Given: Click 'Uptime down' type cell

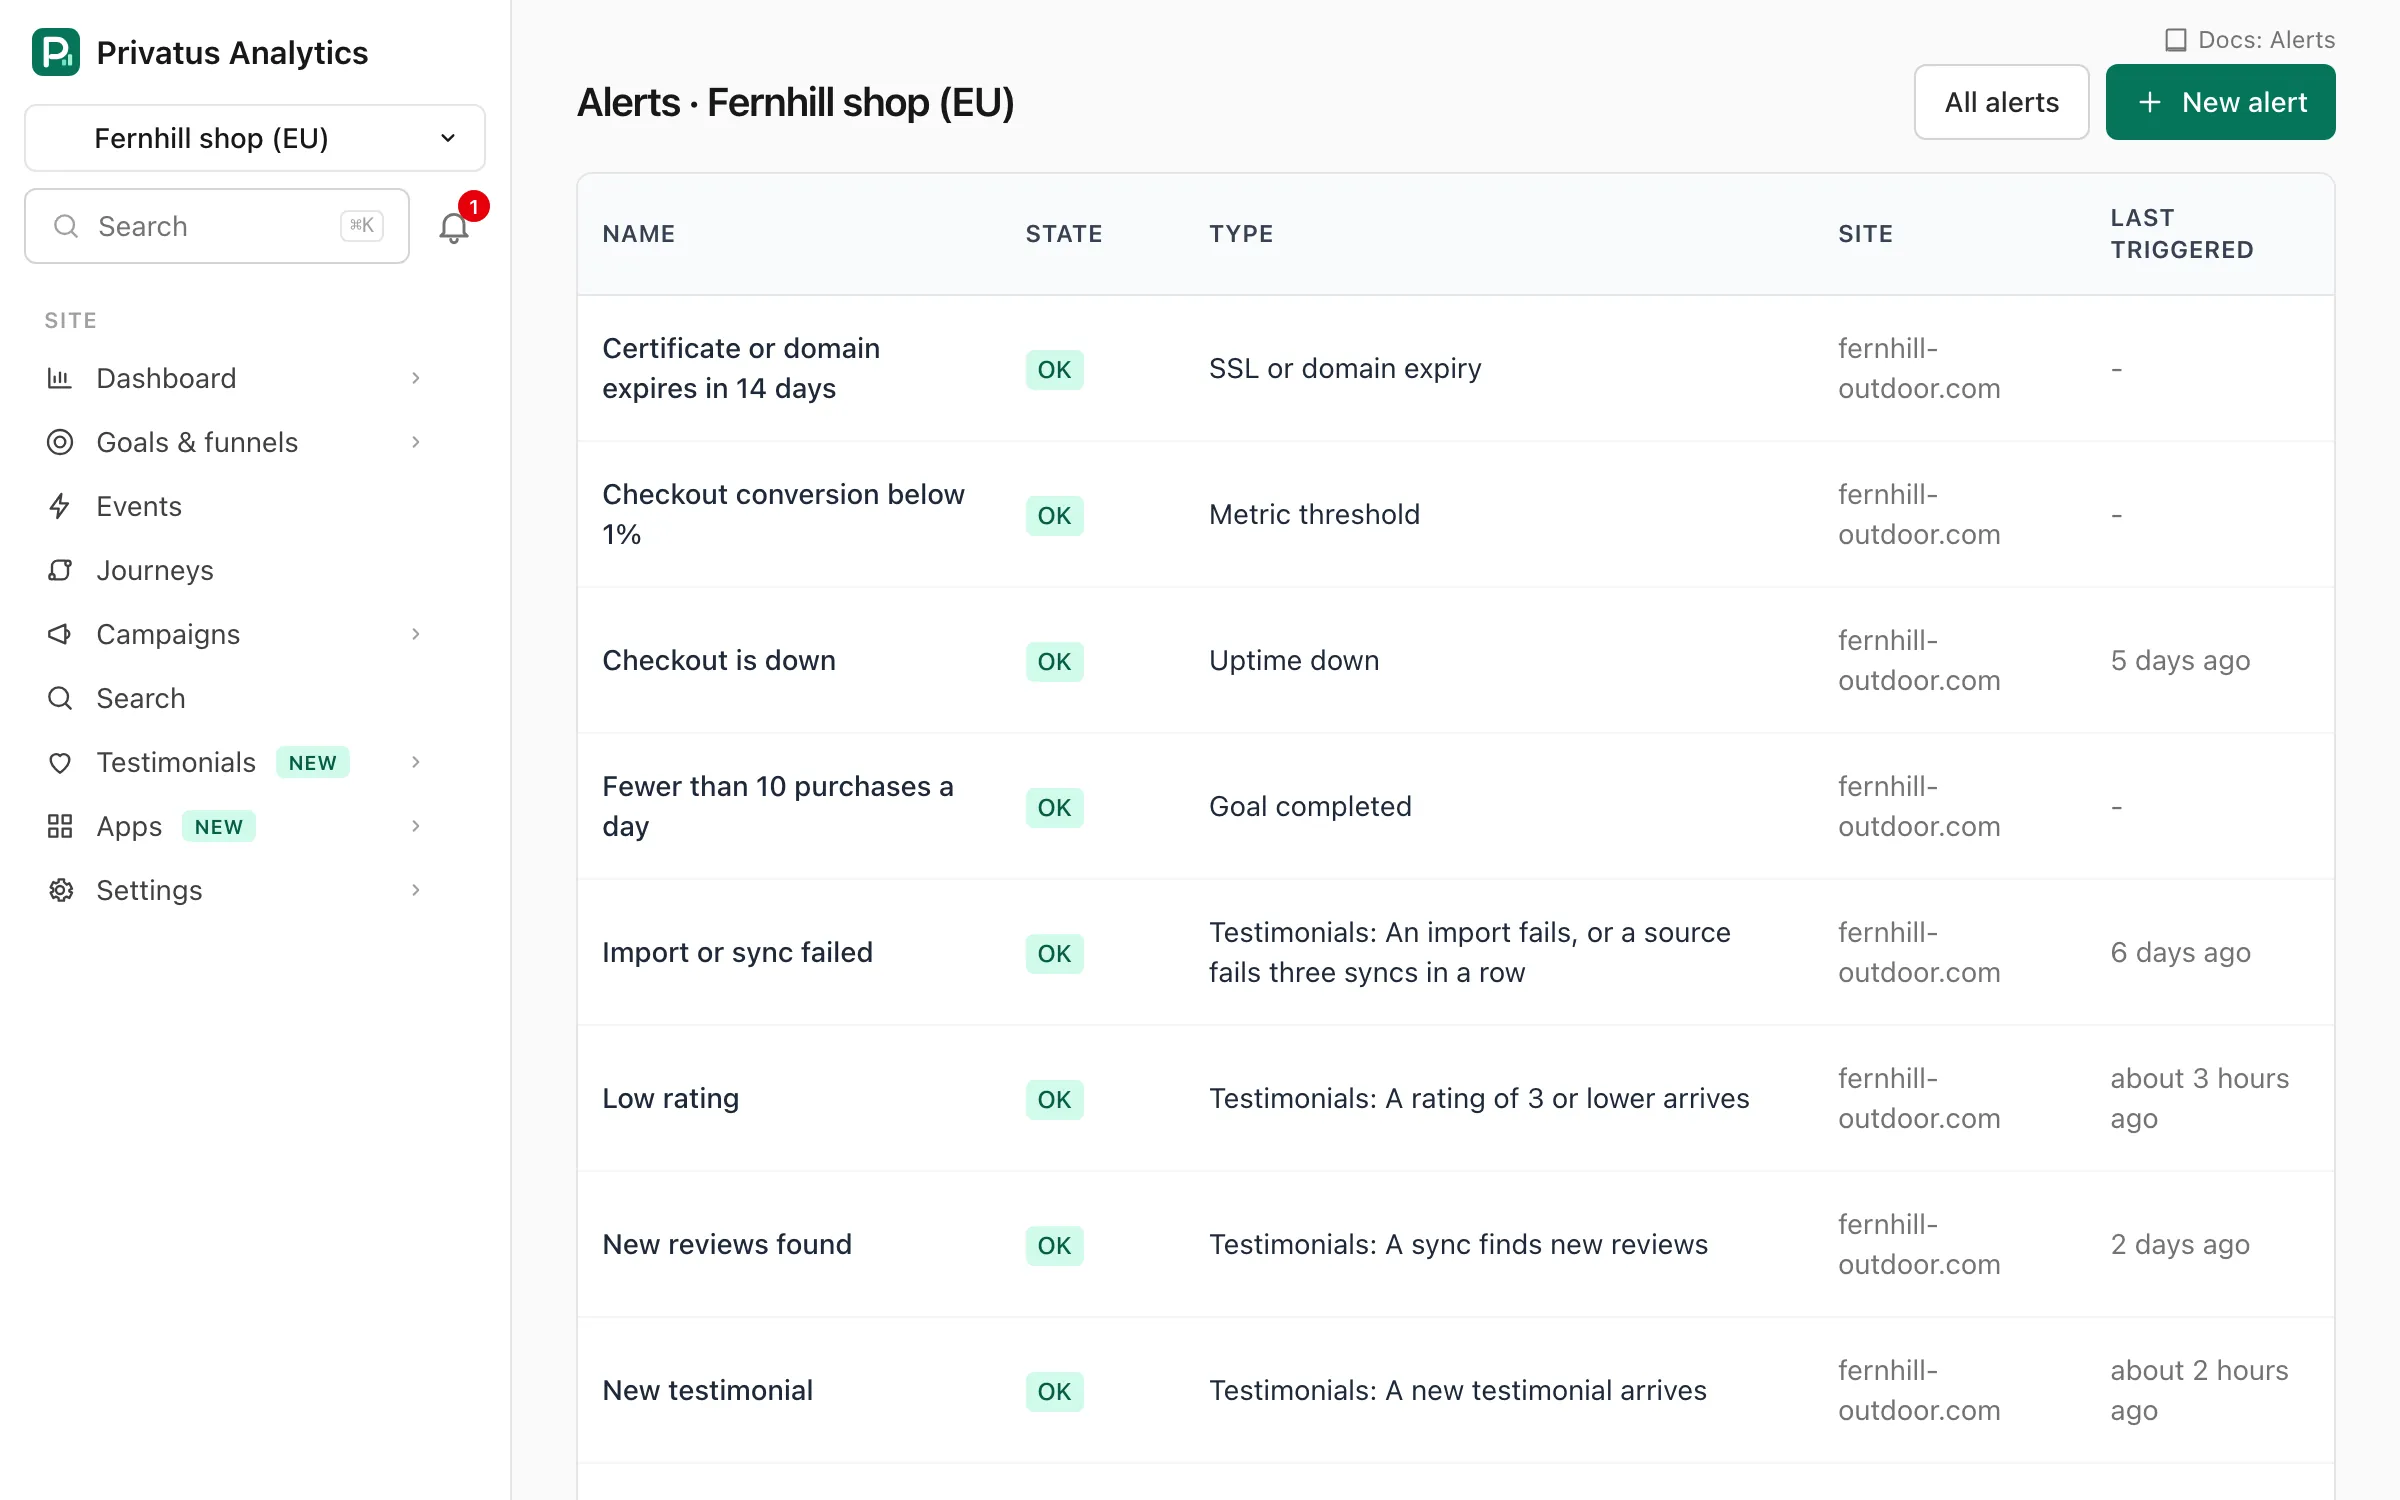Looking at the screenshot, I should coord(1294,660).
